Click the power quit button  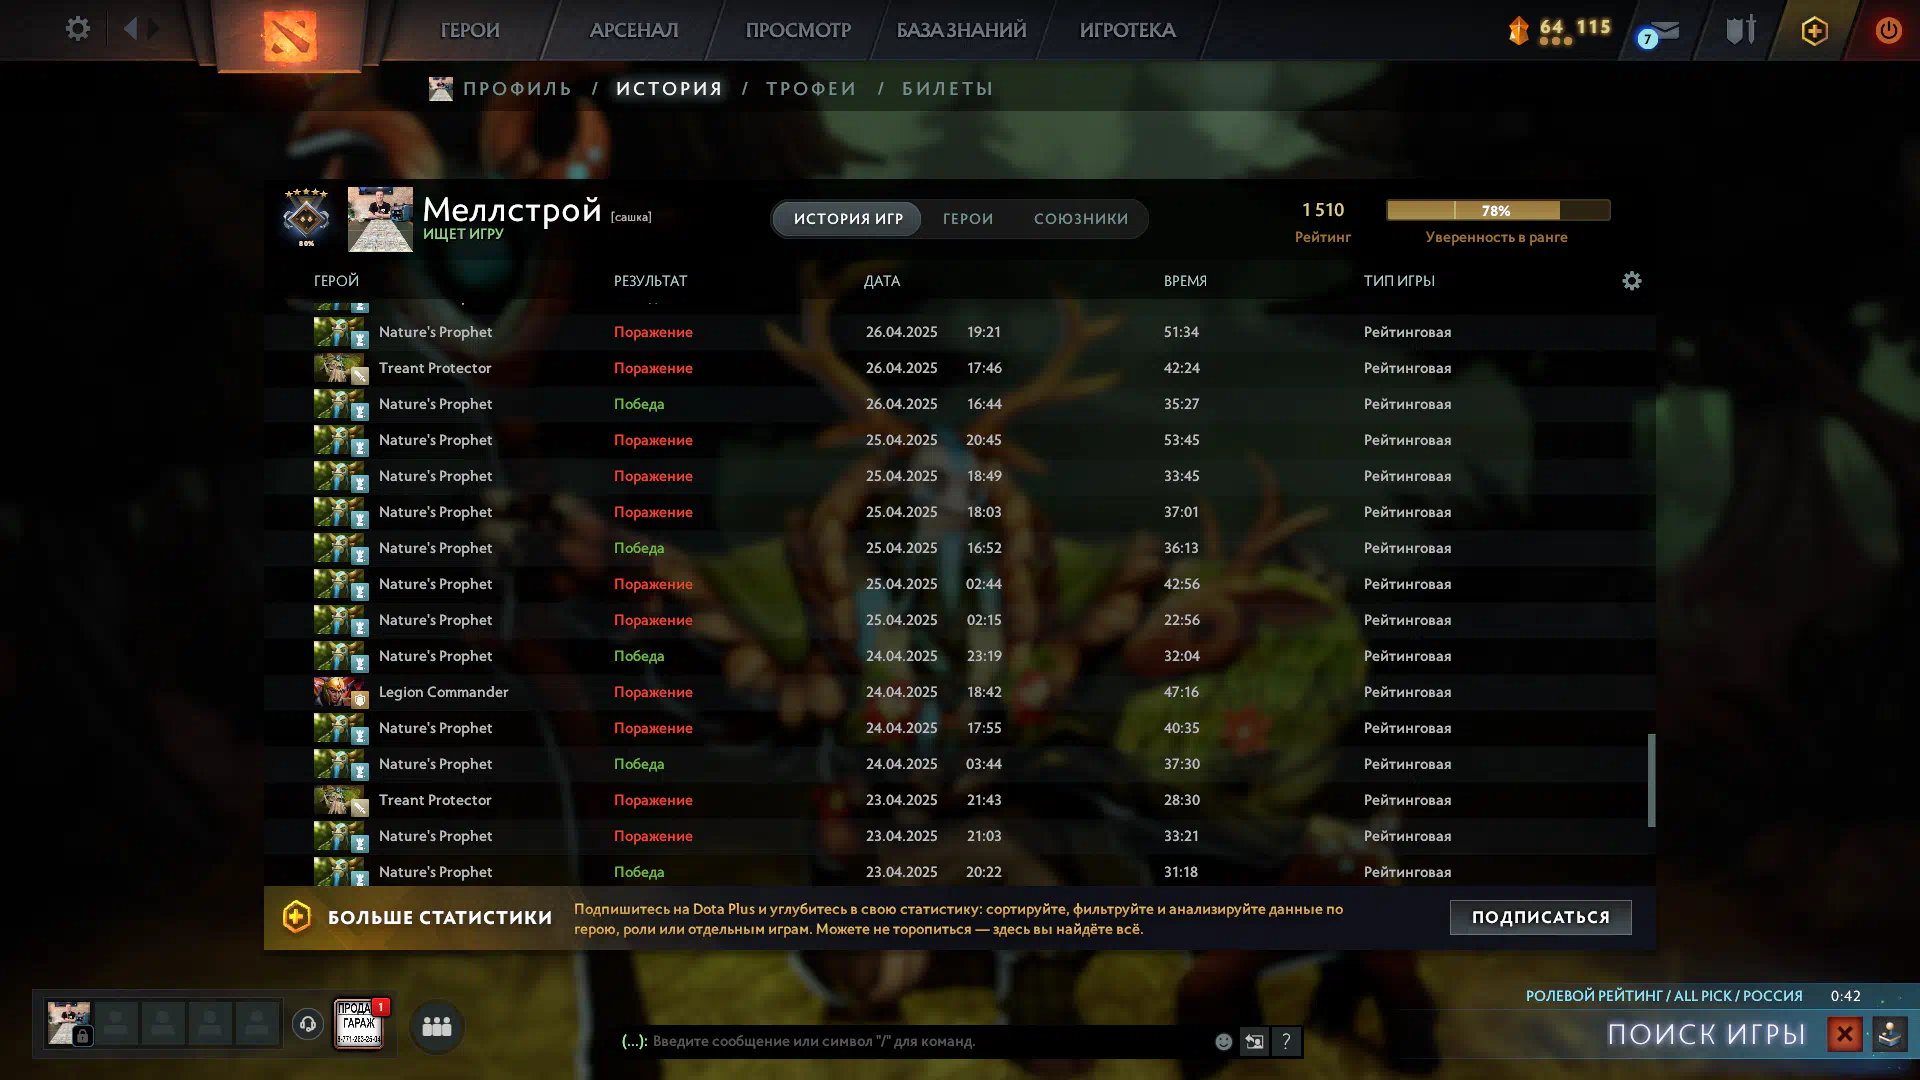point(1888,30)
